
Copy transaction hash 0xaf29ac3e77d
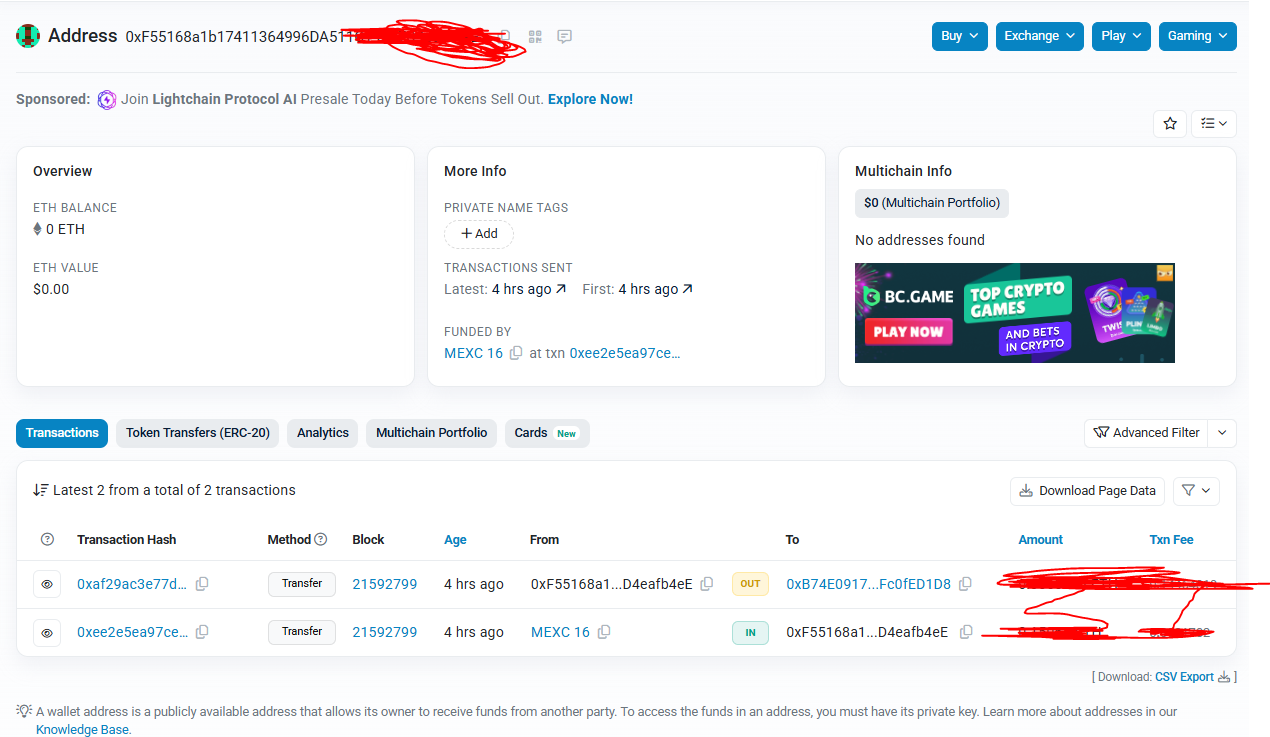pos(202,584)
